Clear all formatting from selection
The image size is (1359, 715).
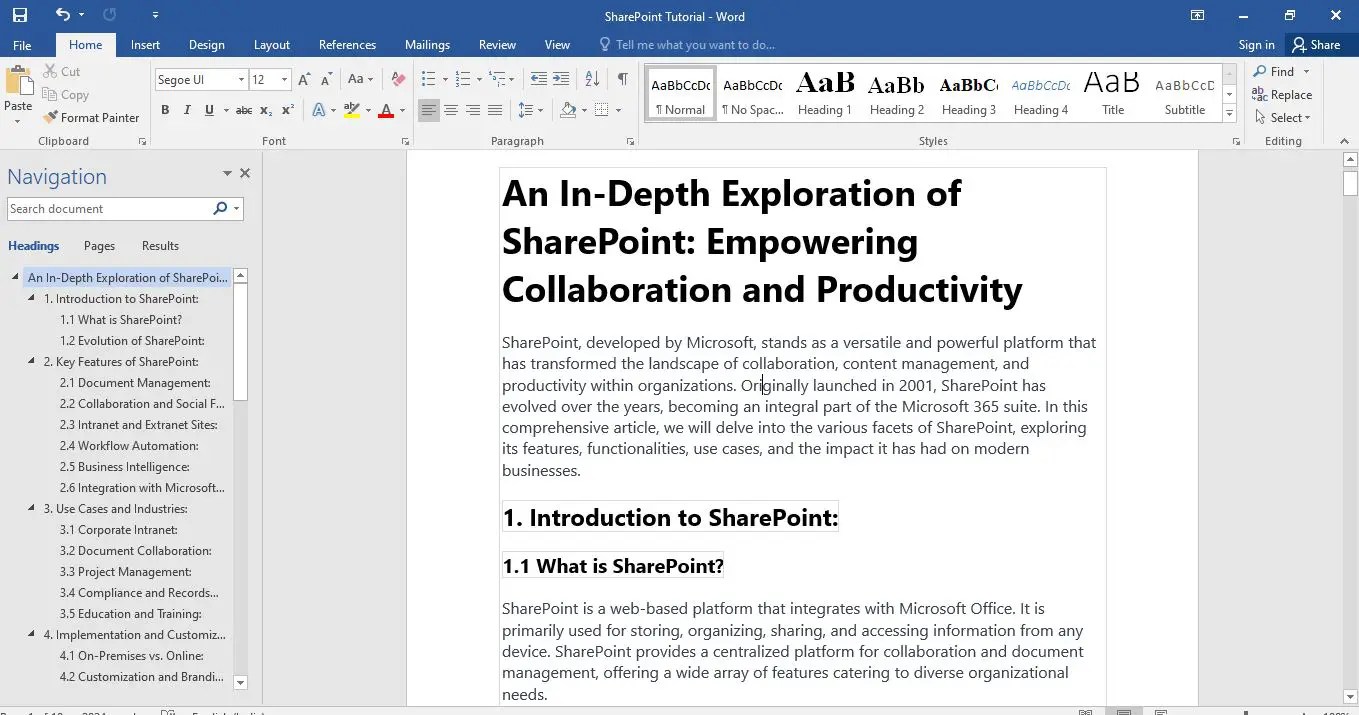point(398,79)
